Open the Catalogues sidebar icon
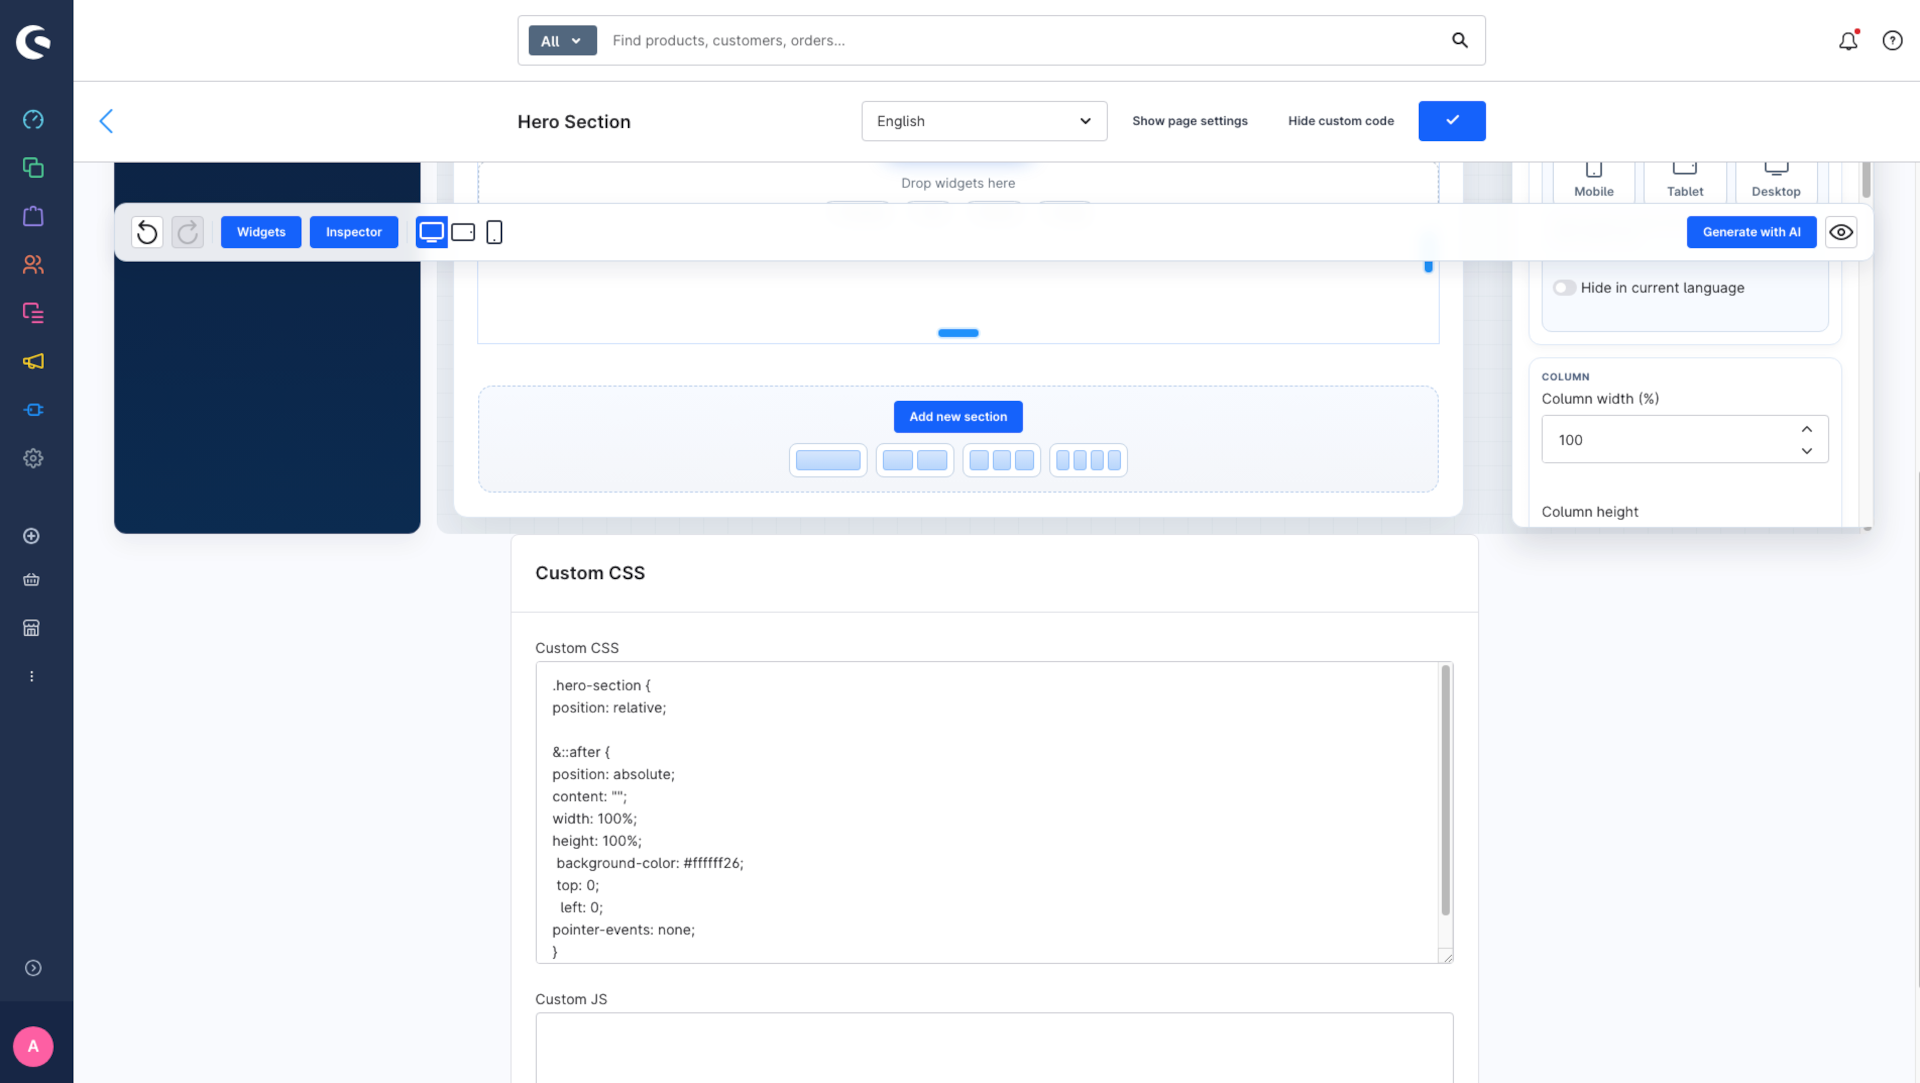The height and width of the screenshot is (1083, 1920). pyautogui.click(x=33, y=168)
